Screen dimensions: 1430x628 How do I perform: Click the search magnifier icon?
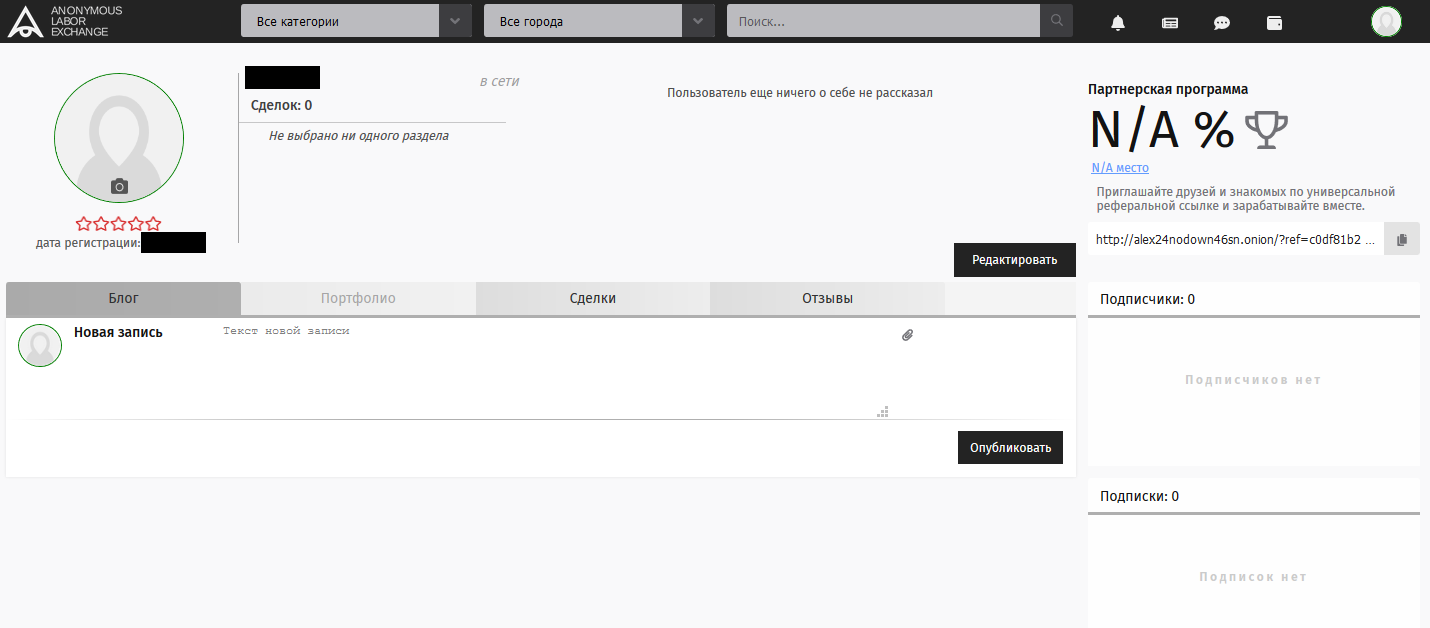point(1056,21)
